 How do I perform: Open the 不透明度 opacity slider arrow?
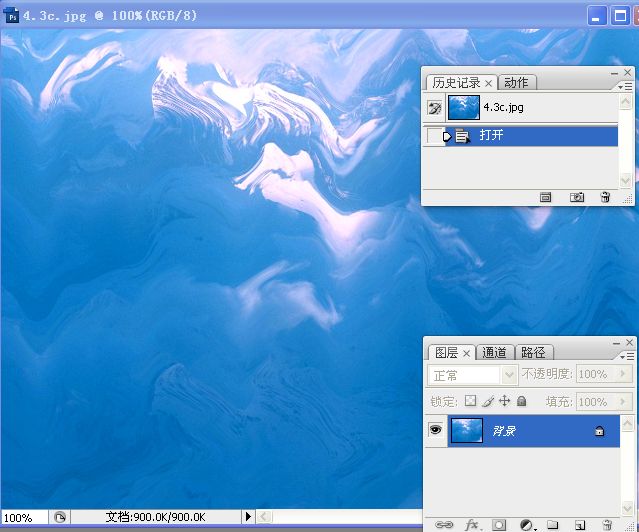[x=626, y=374]
